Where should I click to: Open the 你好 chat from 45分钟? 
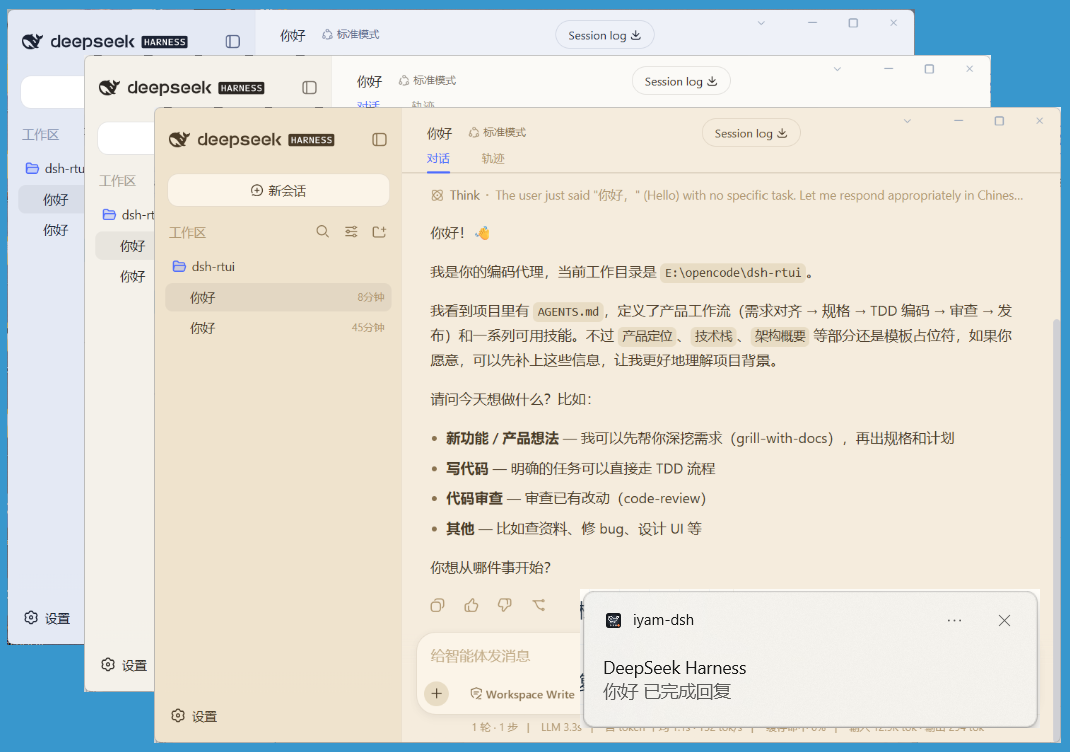[x=278, y=328]
